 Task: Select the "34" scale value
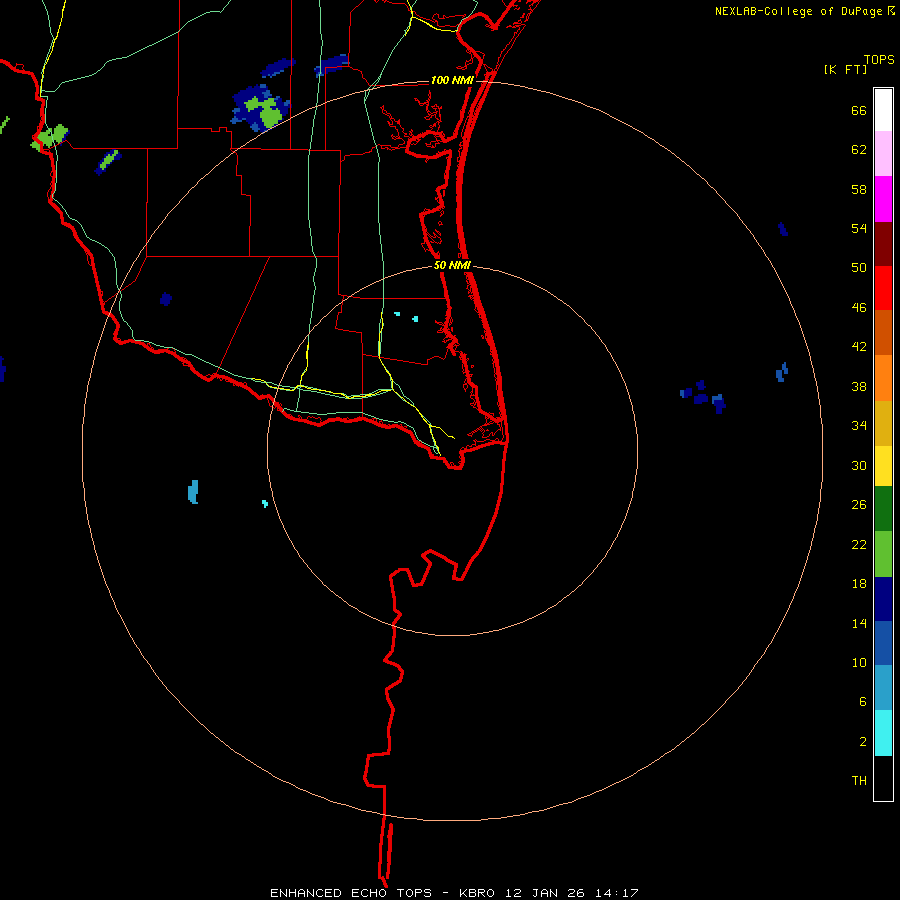point(859,426)
